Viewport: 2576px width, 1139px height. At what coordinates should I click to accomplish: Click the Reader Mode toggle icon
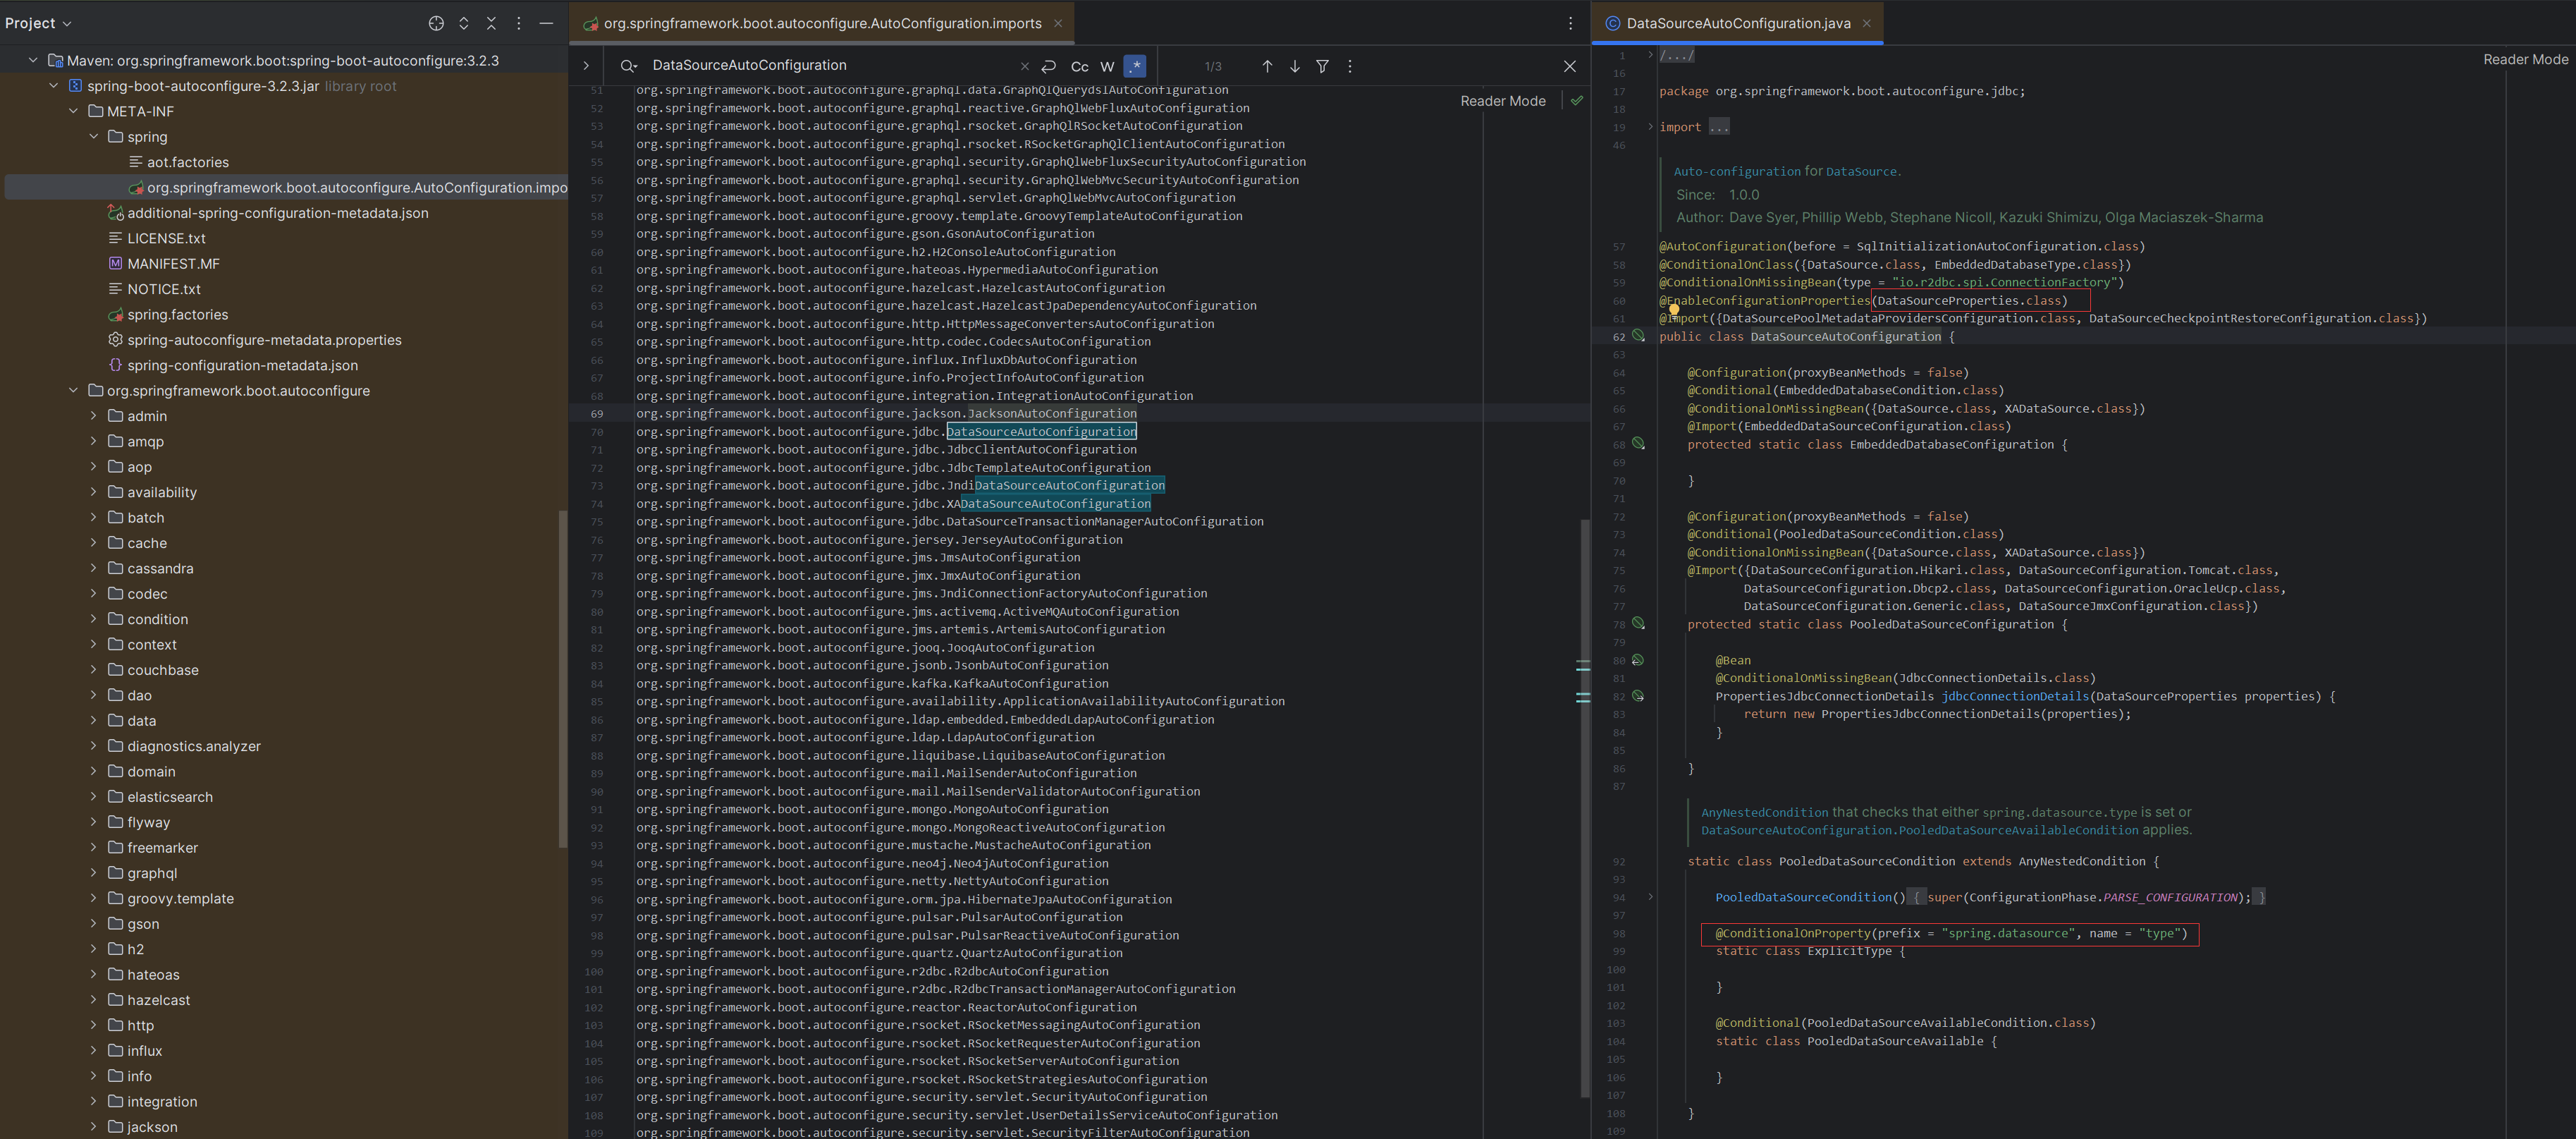pos(1577,100)
